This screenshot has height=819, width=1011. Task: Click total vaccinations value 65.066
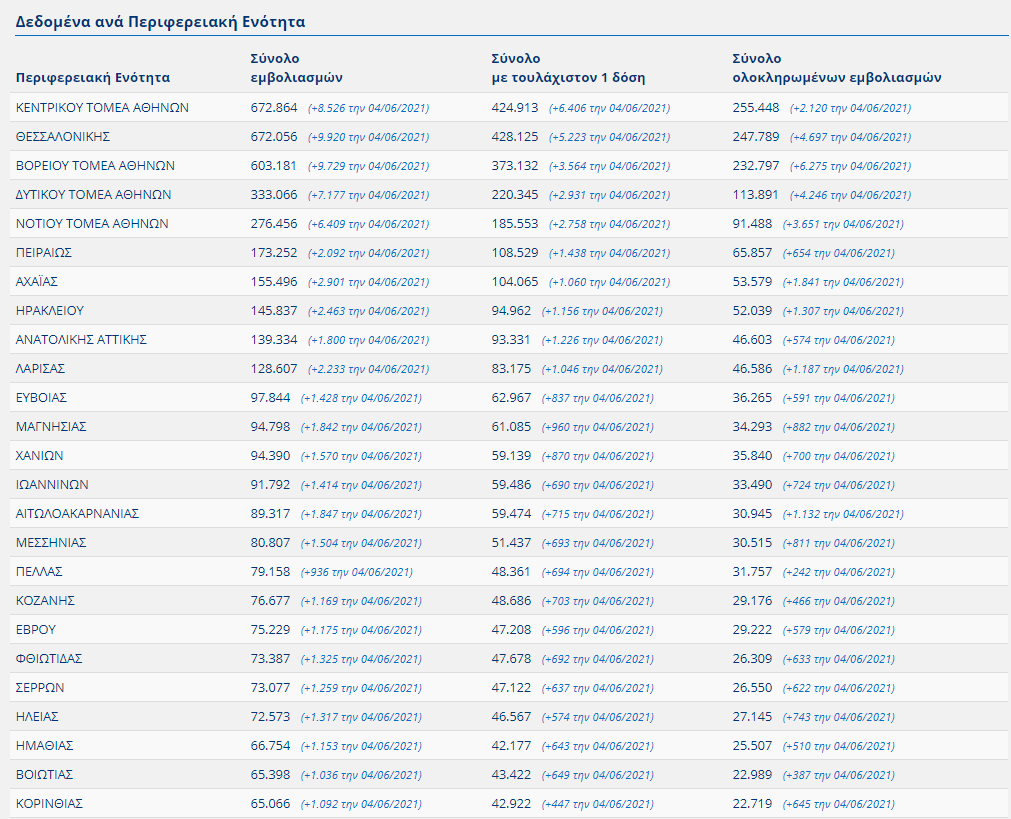(x=271, y=804)
